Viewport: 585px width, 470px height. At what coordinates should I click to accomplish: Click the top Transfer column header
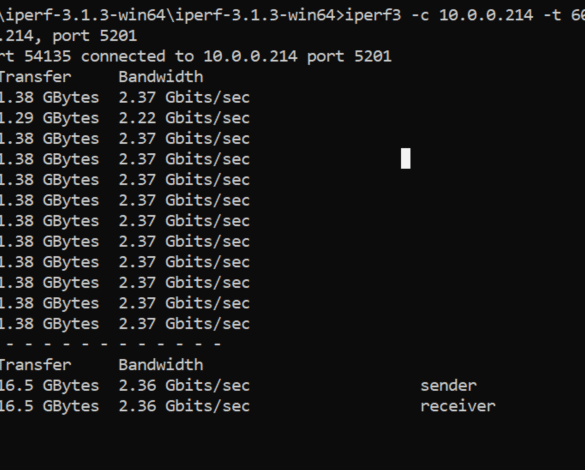[35, 77]
